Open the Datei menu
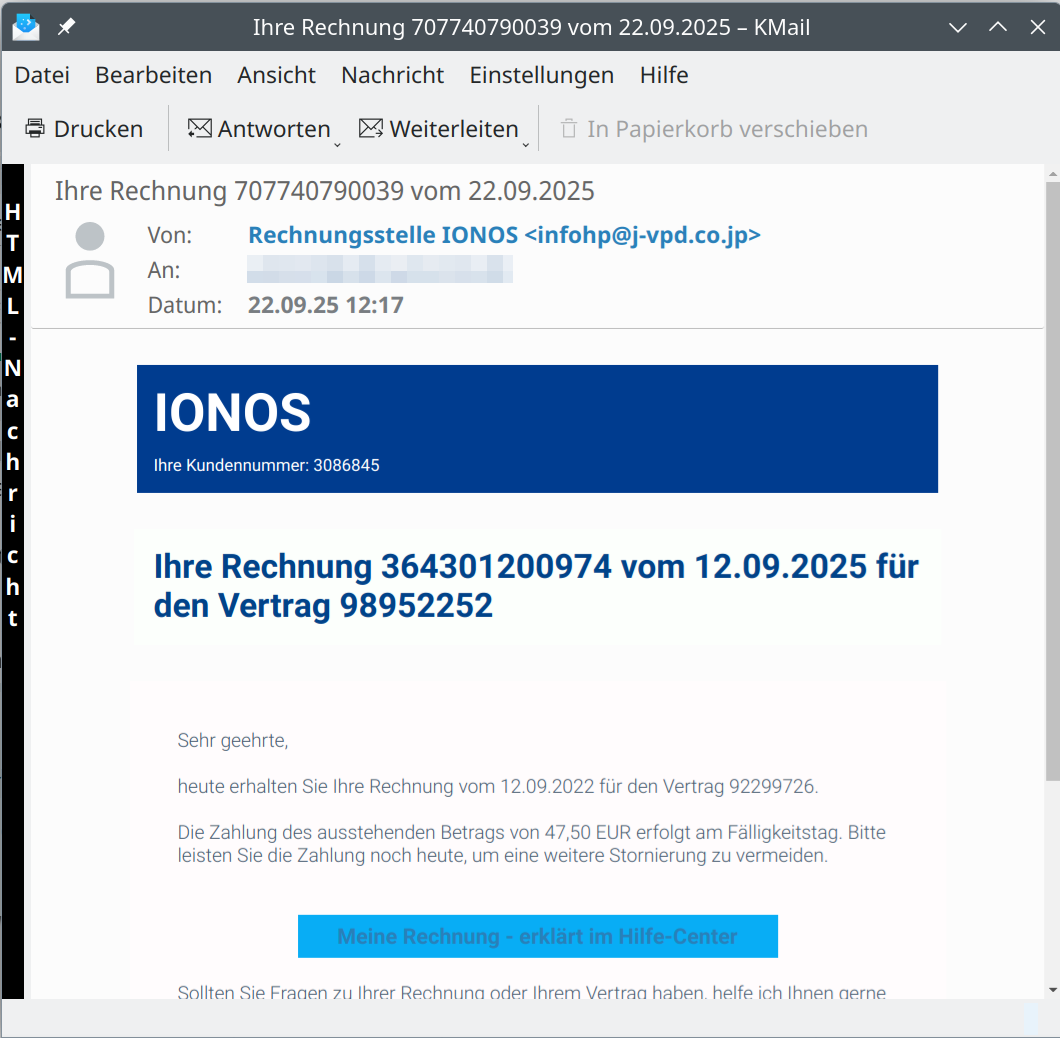The width and height of the screenshot is (1060, 1038). 42,75
